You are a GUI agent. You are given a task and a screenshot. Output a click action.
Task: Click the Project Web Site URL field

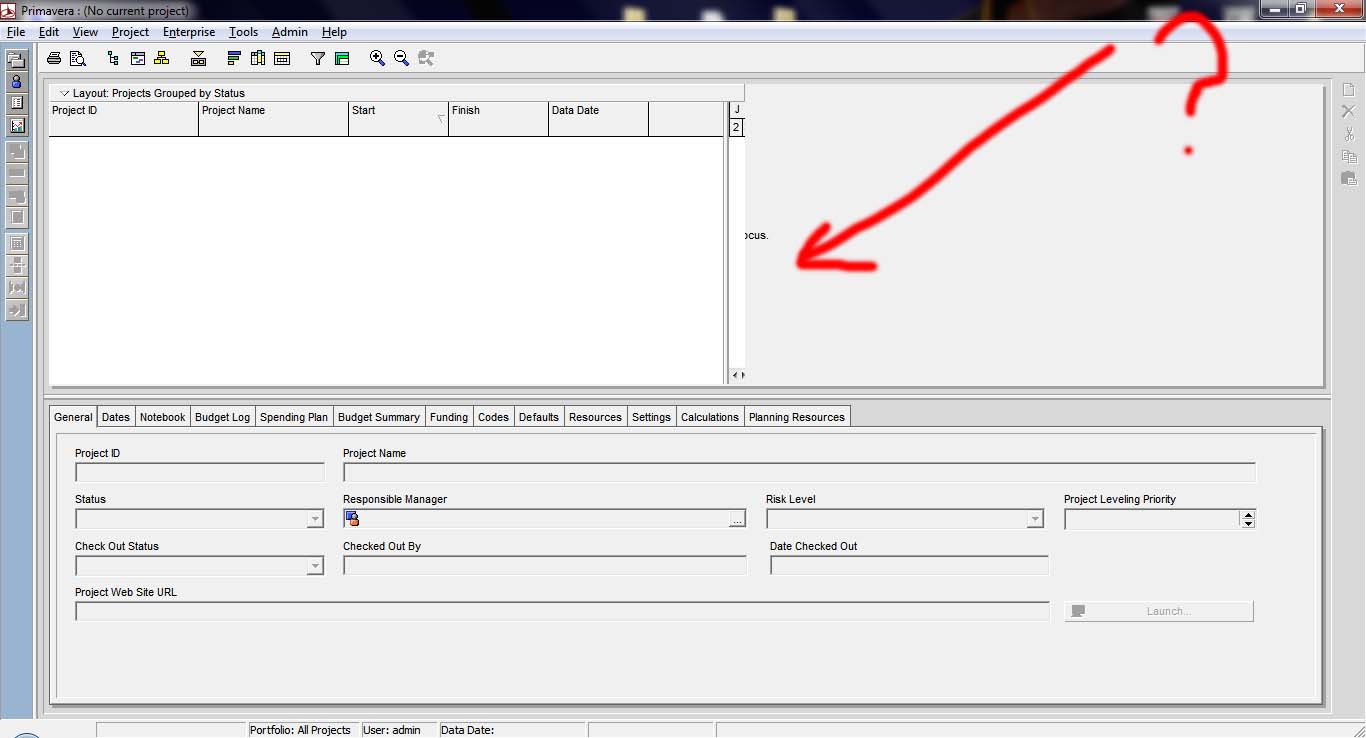pyautogui.click(x=562, y=611)
